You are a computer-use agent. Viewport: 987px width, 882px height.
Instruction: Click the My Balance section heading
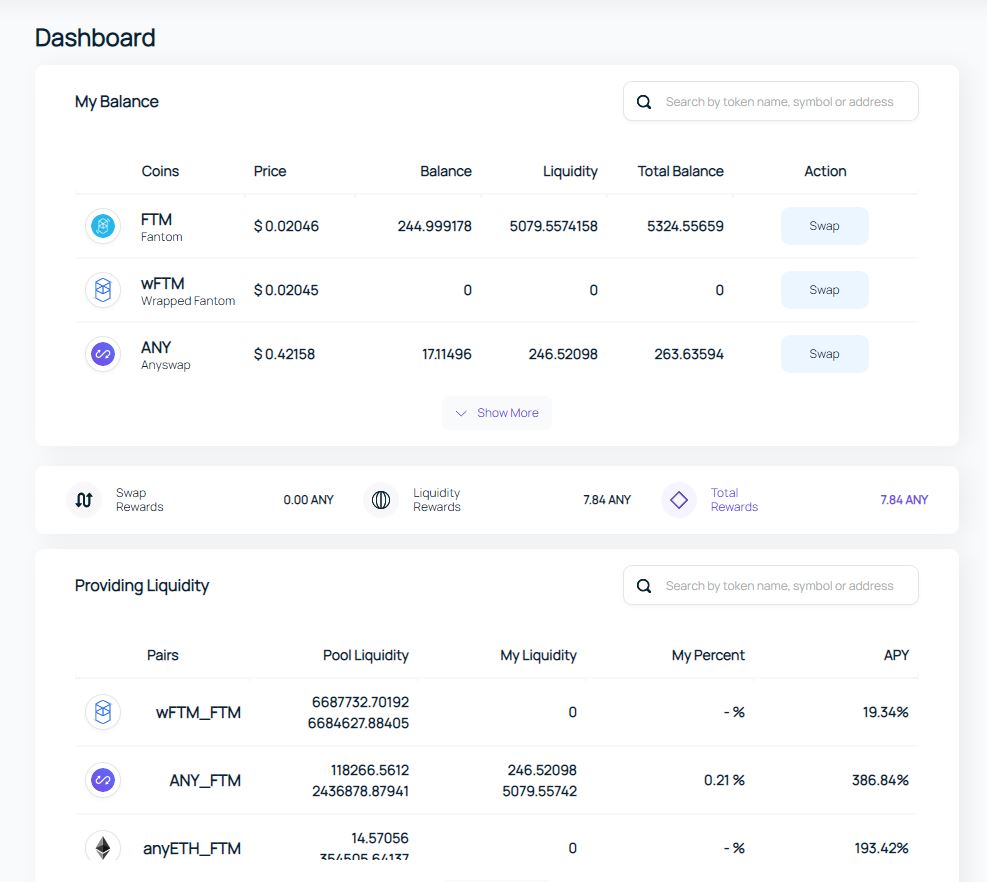(x=116, y=101)
